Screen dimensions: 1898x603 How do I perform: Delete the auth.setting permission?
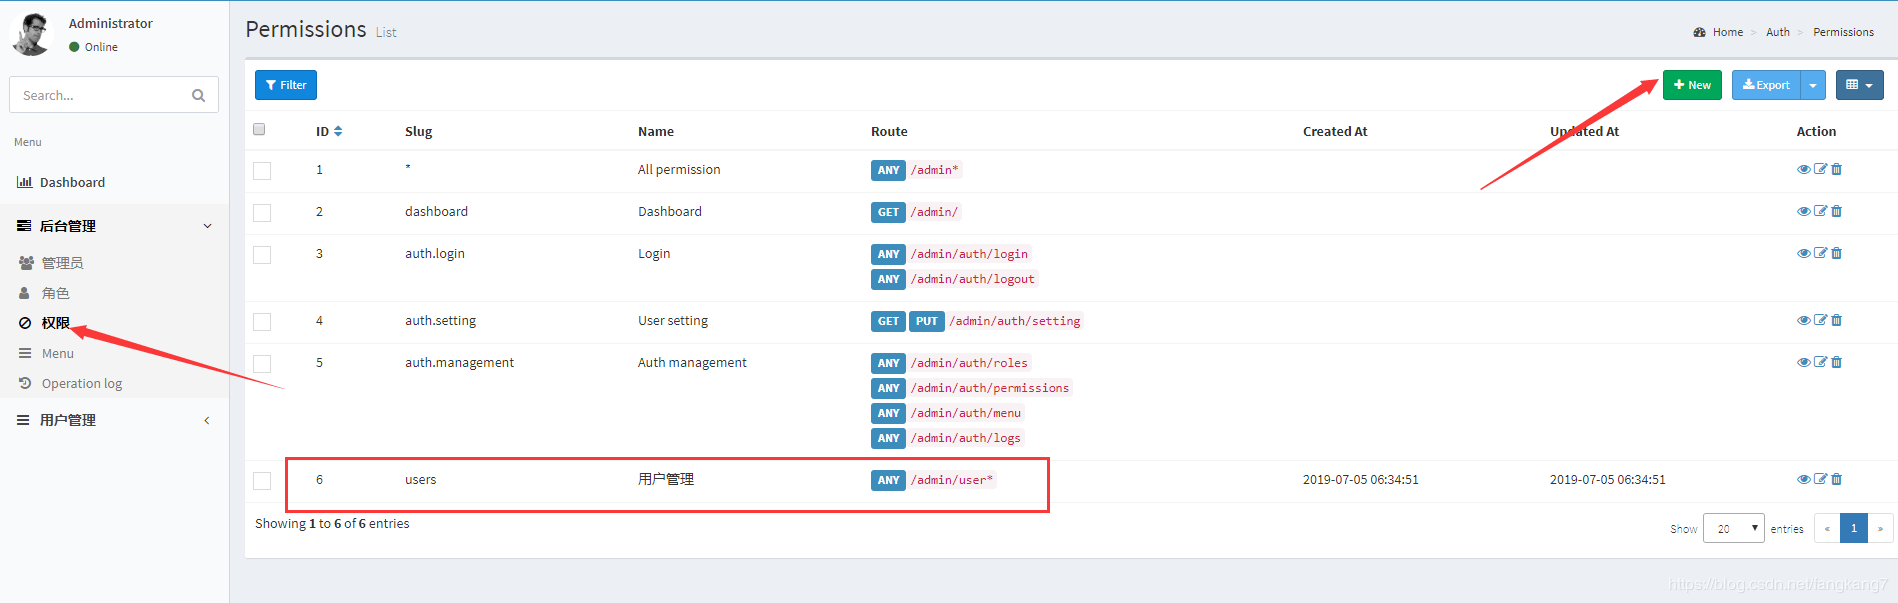[1836, 320]
